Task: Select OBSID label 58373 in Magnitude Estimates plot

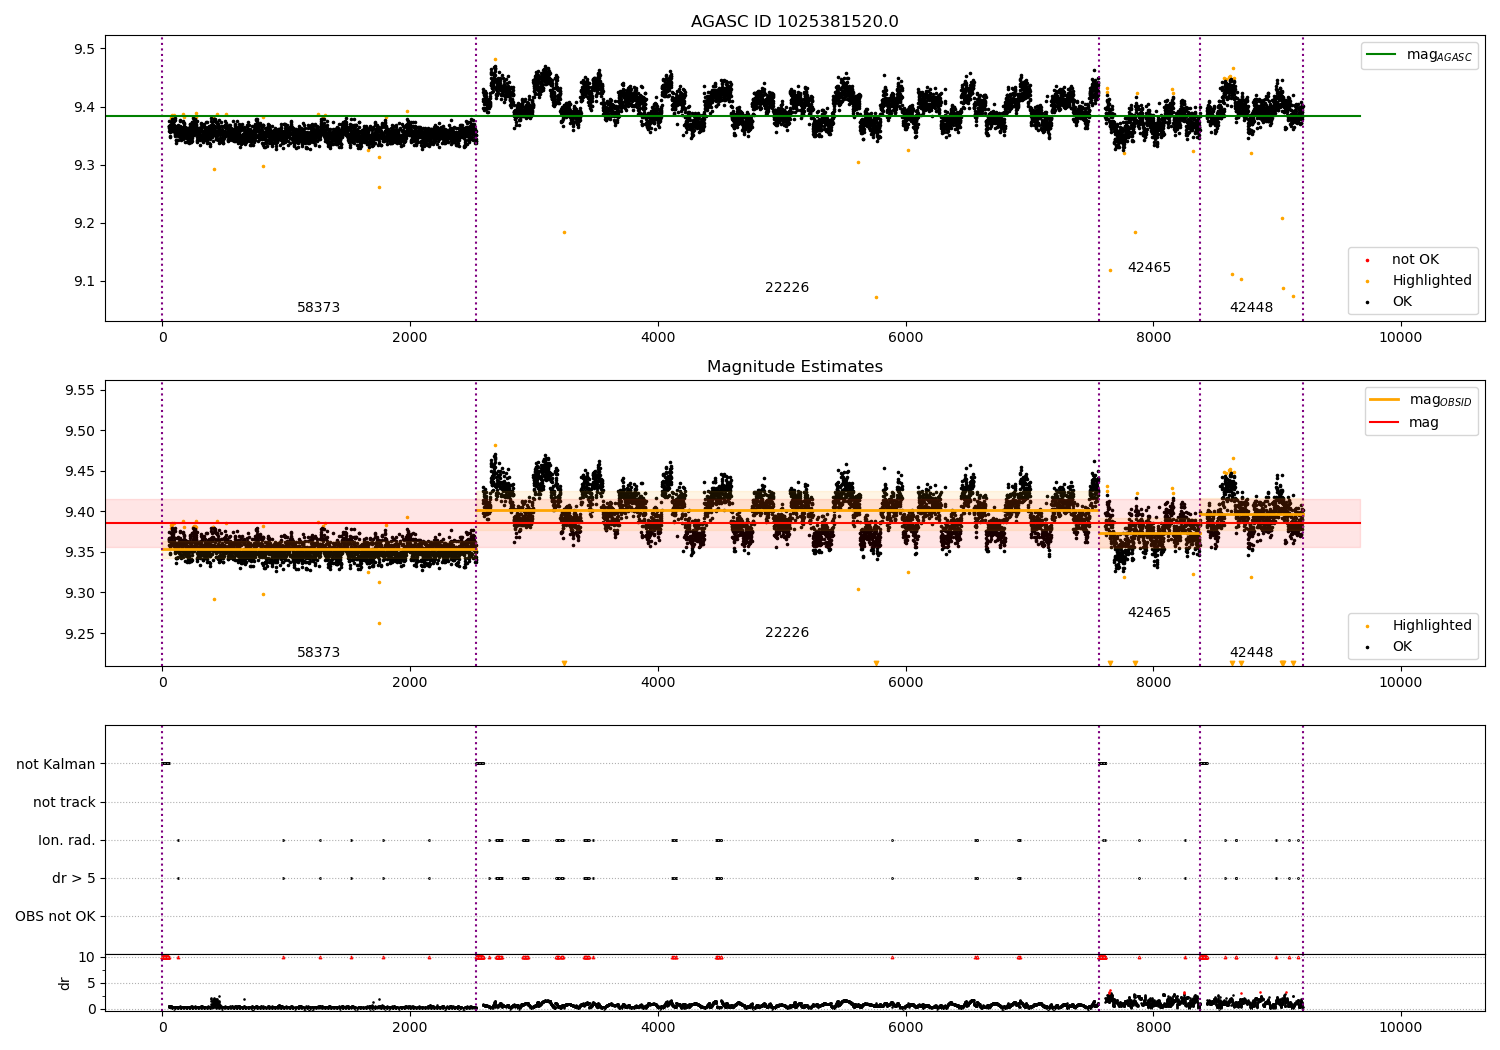Action: [318, 653]
